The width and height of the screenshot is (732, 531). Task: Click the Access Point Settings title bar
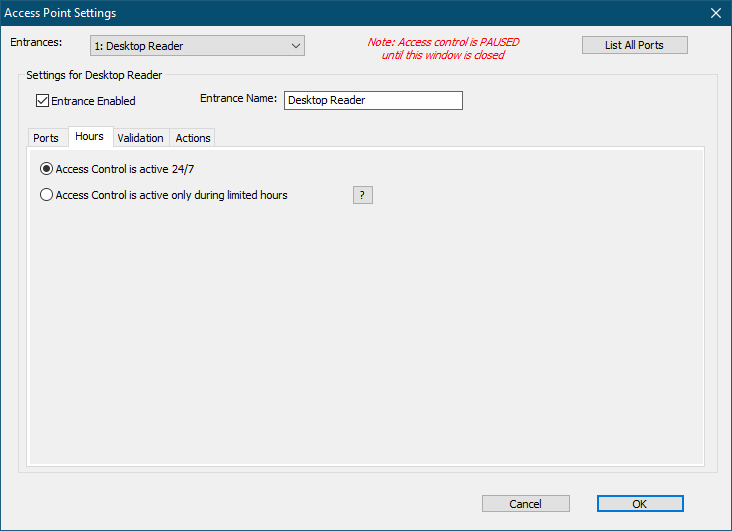click(300, 13)
